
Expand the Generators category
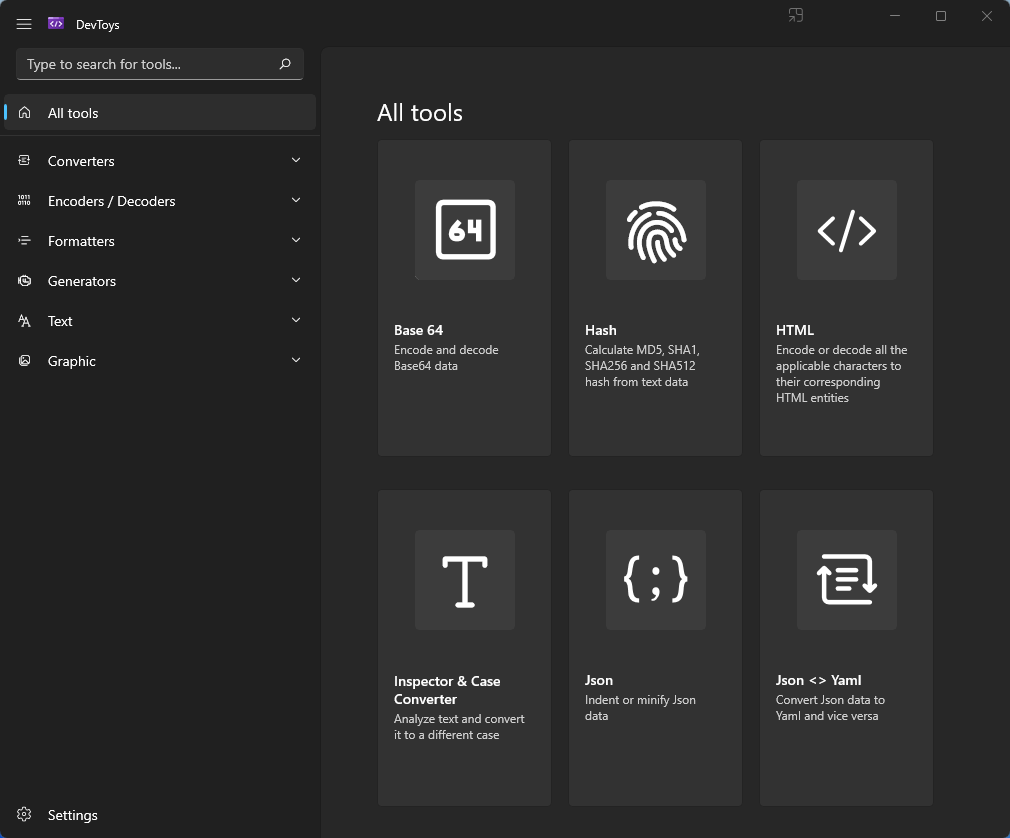(295, 280)
